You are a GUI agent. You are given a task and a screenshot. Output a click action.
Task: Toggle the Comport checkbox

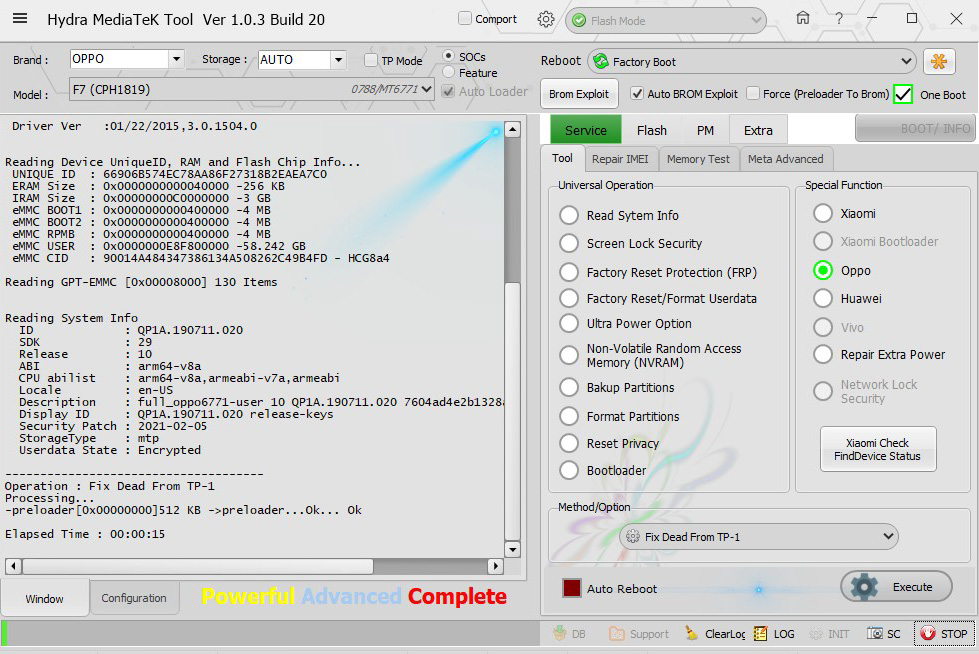pos(465,18)
